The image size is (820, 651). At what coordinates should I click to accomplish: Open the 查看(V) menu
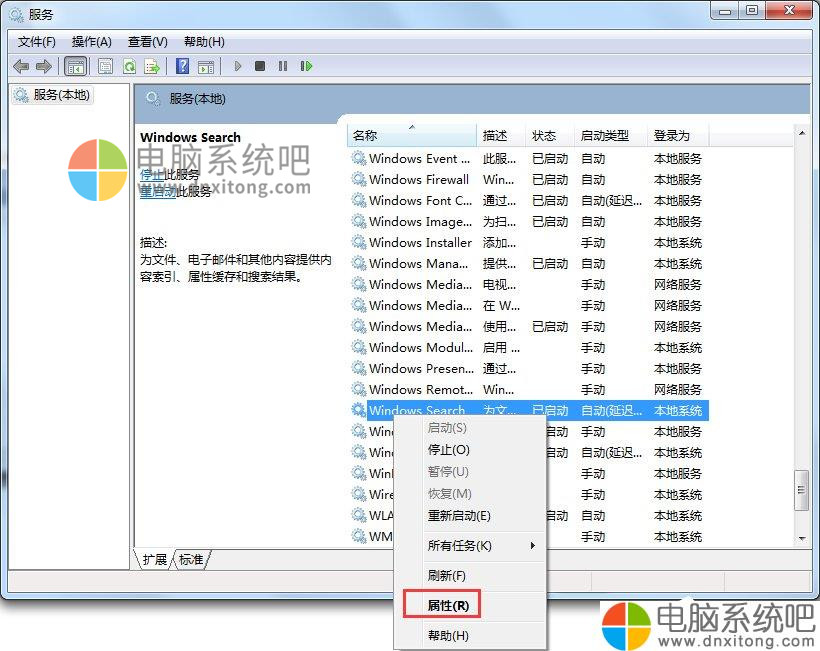147,42
